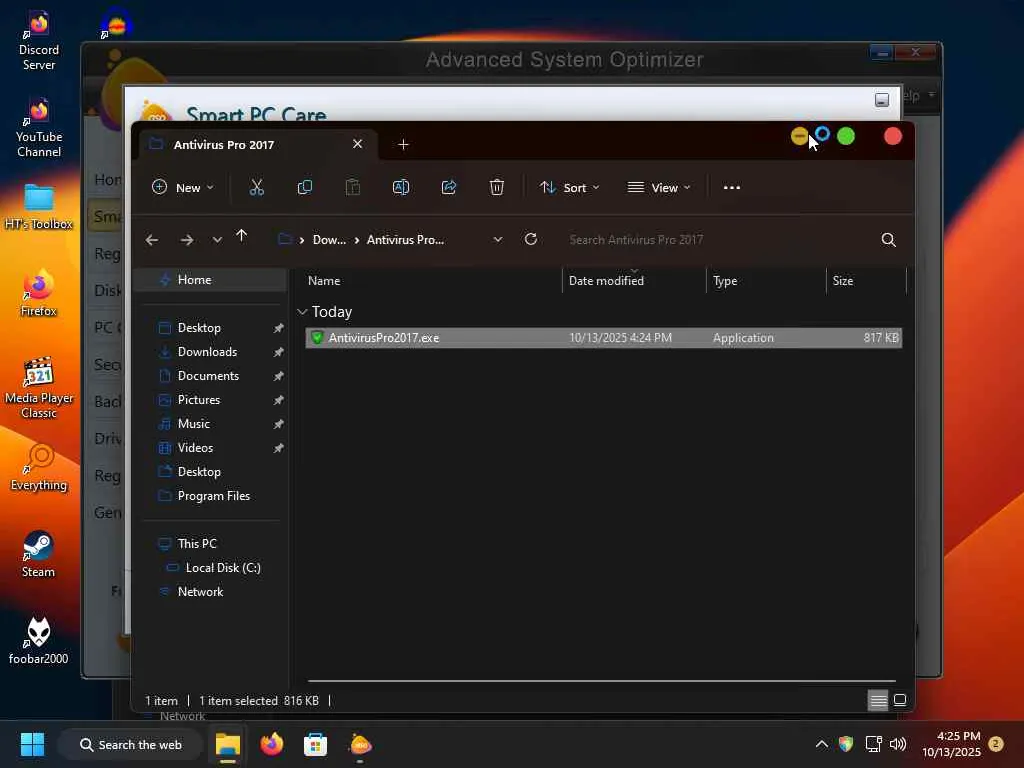Click the Share icon in toolbar
This screenshot has height=768, width=1024.
pyautogui.click(x=449, y=187)
